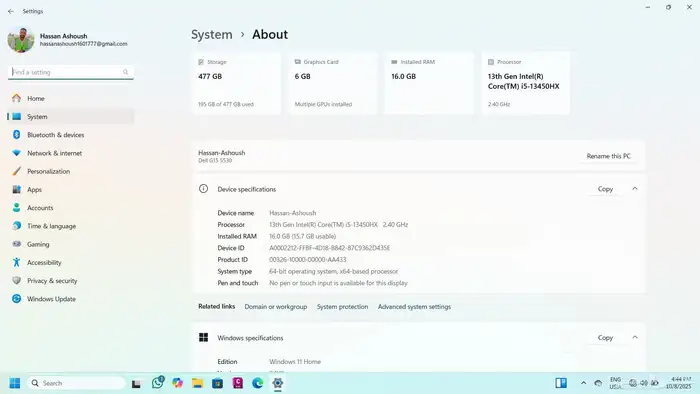Click the 16.0 GB (15.7 GB usable) value
700x394 pixels.
coord(302,236)
